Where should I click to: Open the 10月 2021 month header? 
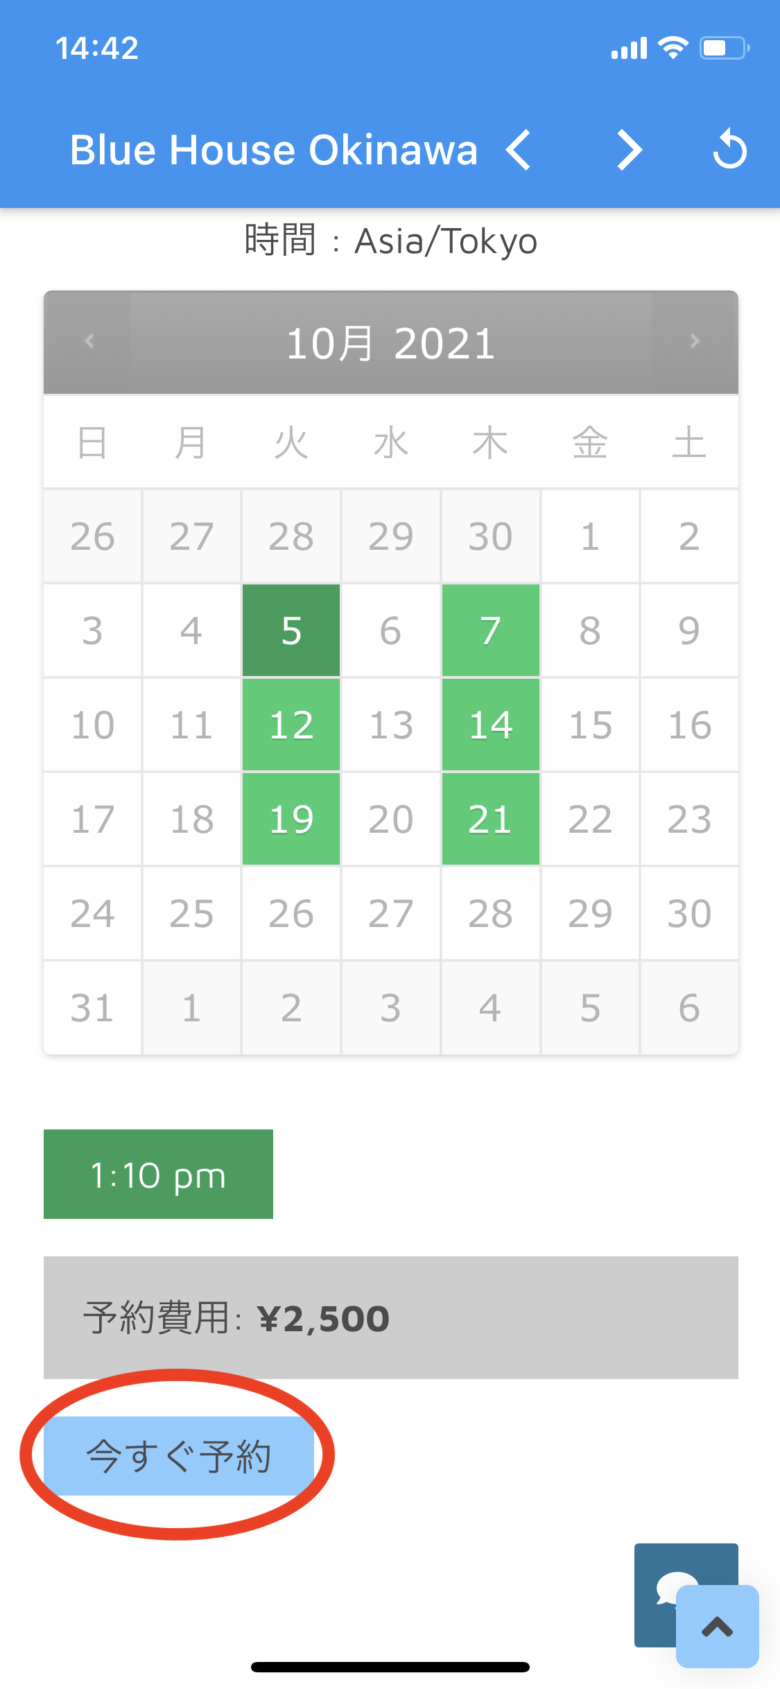click(x=391, y=344)
